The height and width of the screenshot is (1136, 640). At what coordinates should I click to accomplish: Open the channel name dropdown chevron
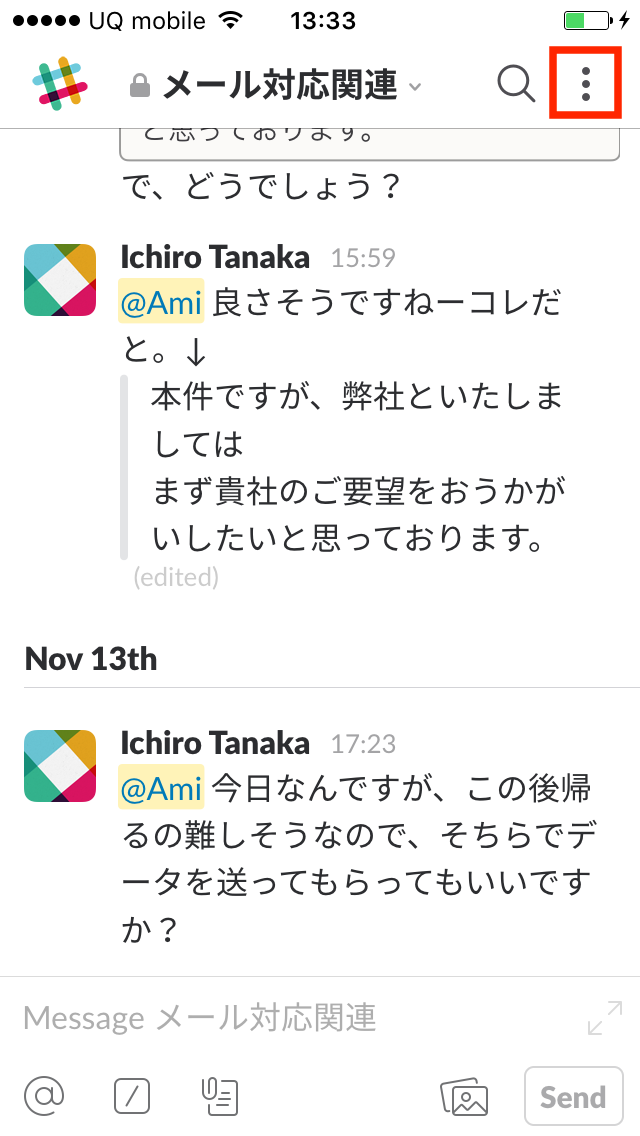417,87
